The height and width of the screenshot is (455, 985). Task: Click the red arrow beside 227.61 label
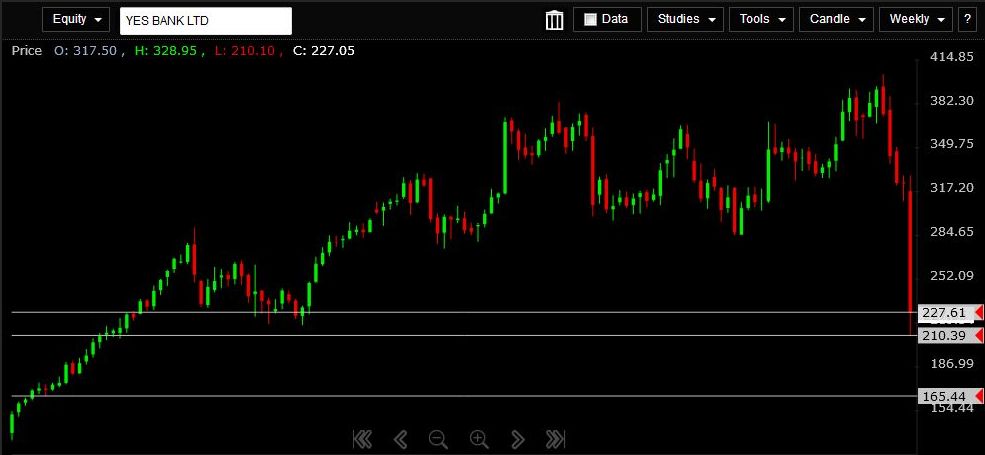[x=978, y=313]
